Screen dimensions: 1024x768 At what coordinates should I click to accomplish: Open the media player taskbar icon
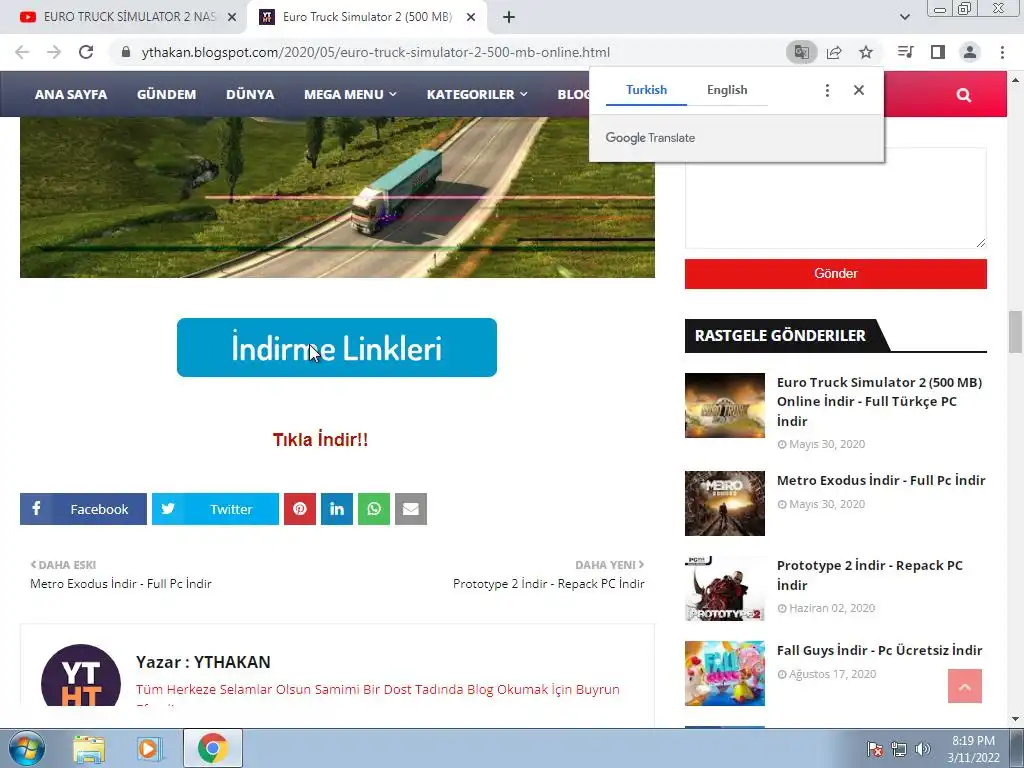pyautogui.click(x=150, y=749)
